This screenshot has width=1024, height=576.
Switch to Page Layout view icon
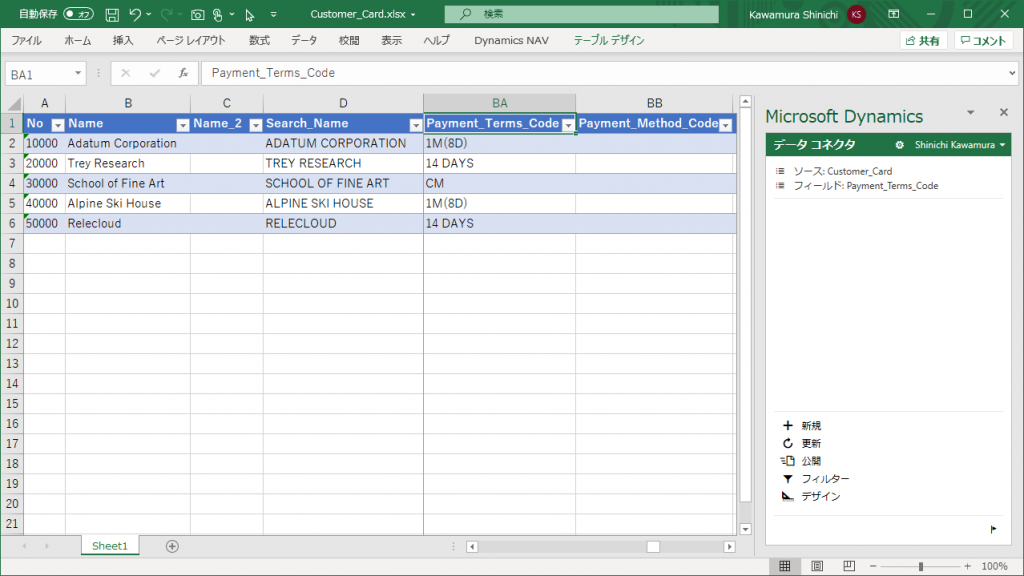[x=817, y=566]
